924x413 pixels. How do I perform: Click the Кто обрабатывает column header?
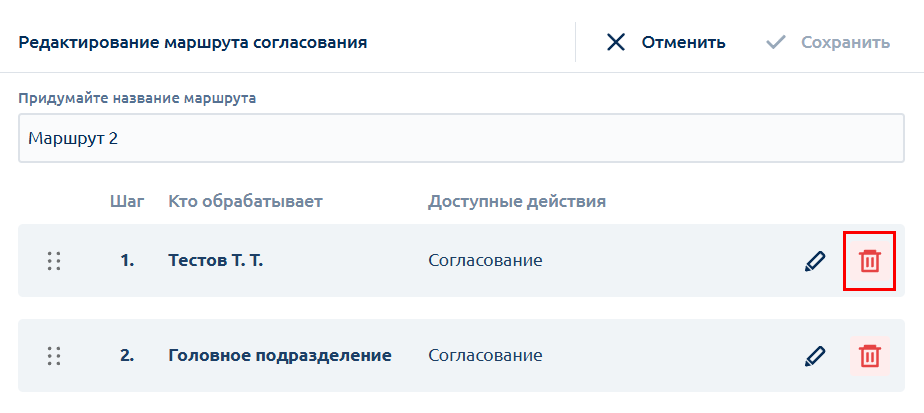click(x=246, y=202)
